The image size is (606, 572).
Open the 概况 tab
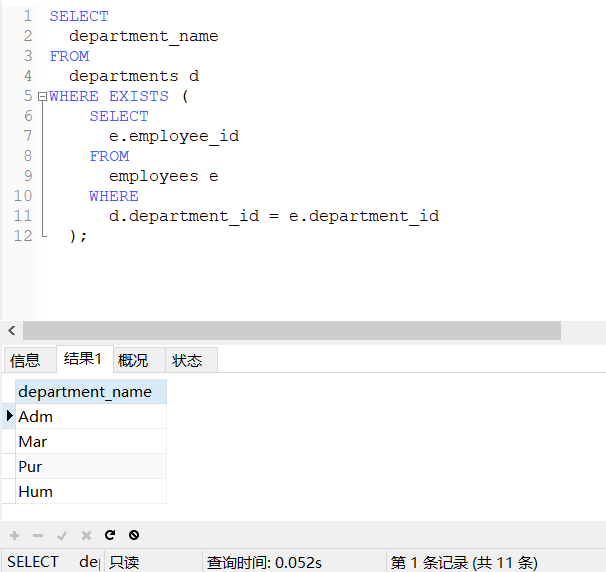[x=133, y=360]
